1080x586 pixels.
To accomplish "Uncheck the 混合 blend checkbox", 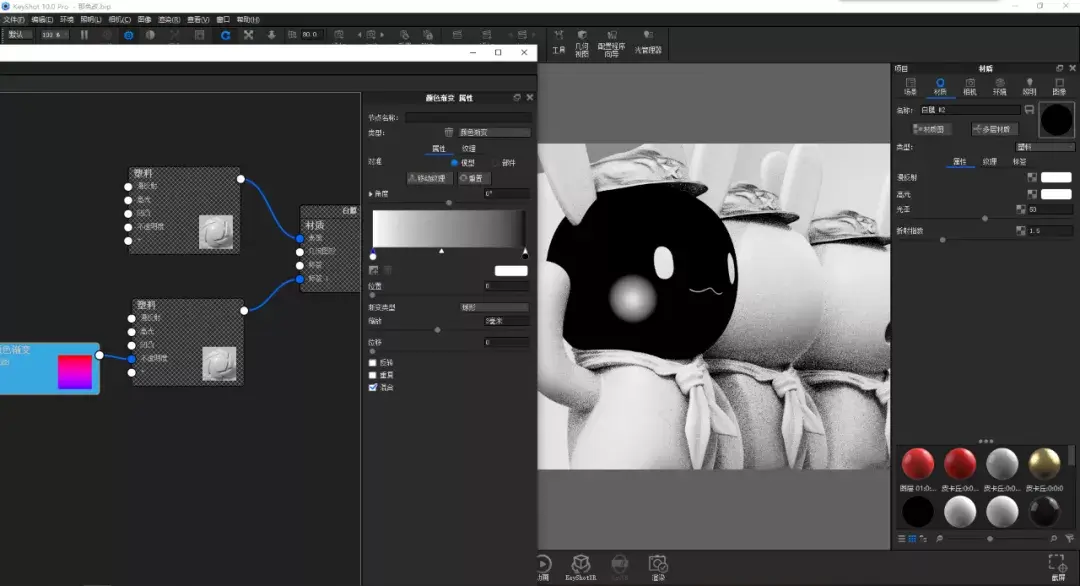I will coord(373,388).
